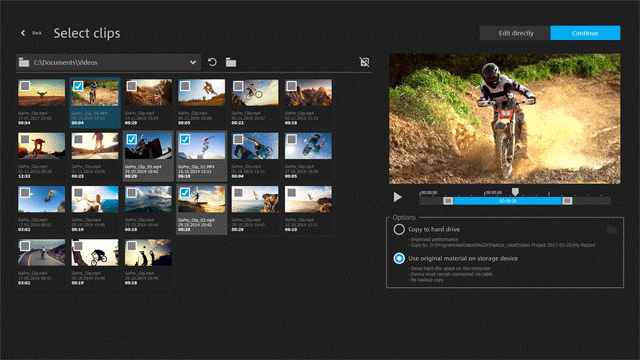
Task: Select Use original material on storage device
Action: [x=399, y=258]
